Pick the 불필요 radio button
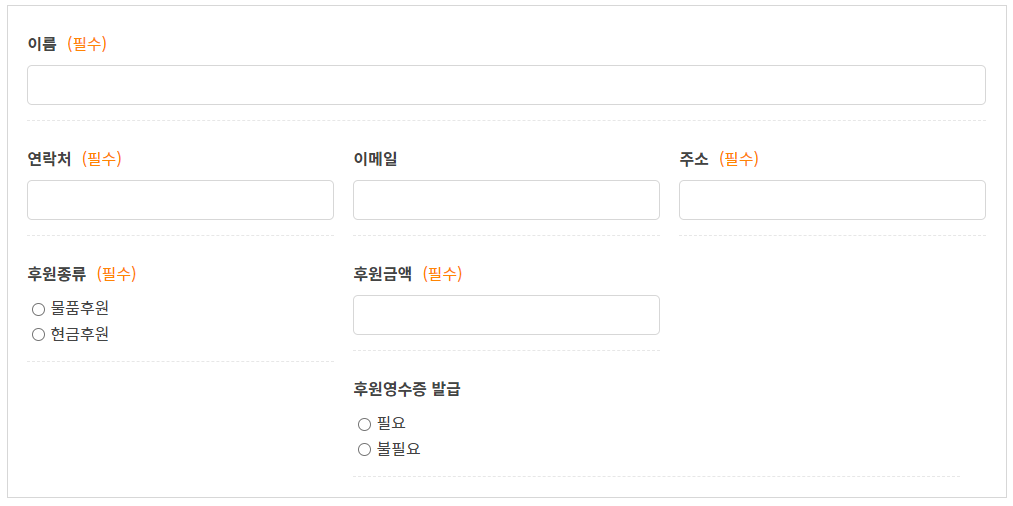The height and width of the screenshot is (506, 1013). pyautogui.click(x=365, y=450)
